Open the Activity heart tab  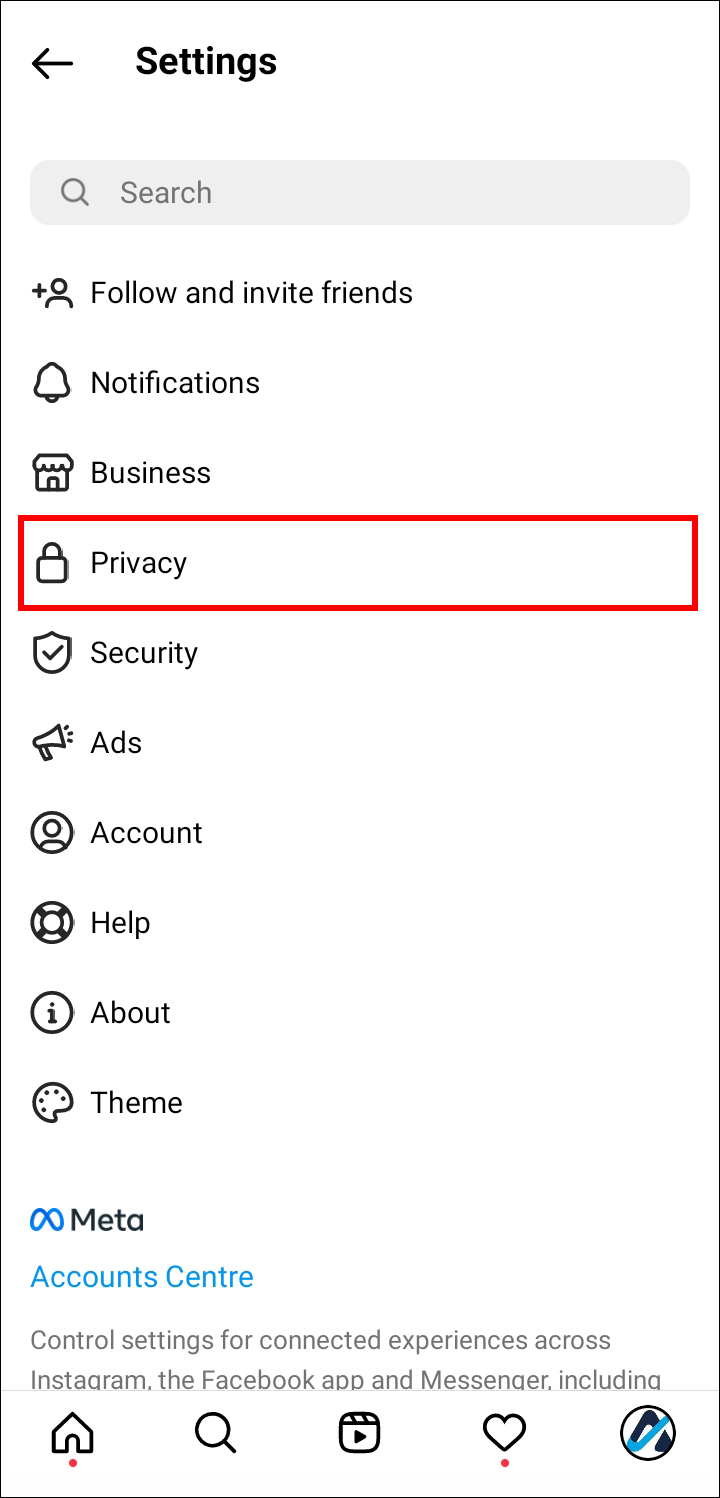pos(504,1435)
